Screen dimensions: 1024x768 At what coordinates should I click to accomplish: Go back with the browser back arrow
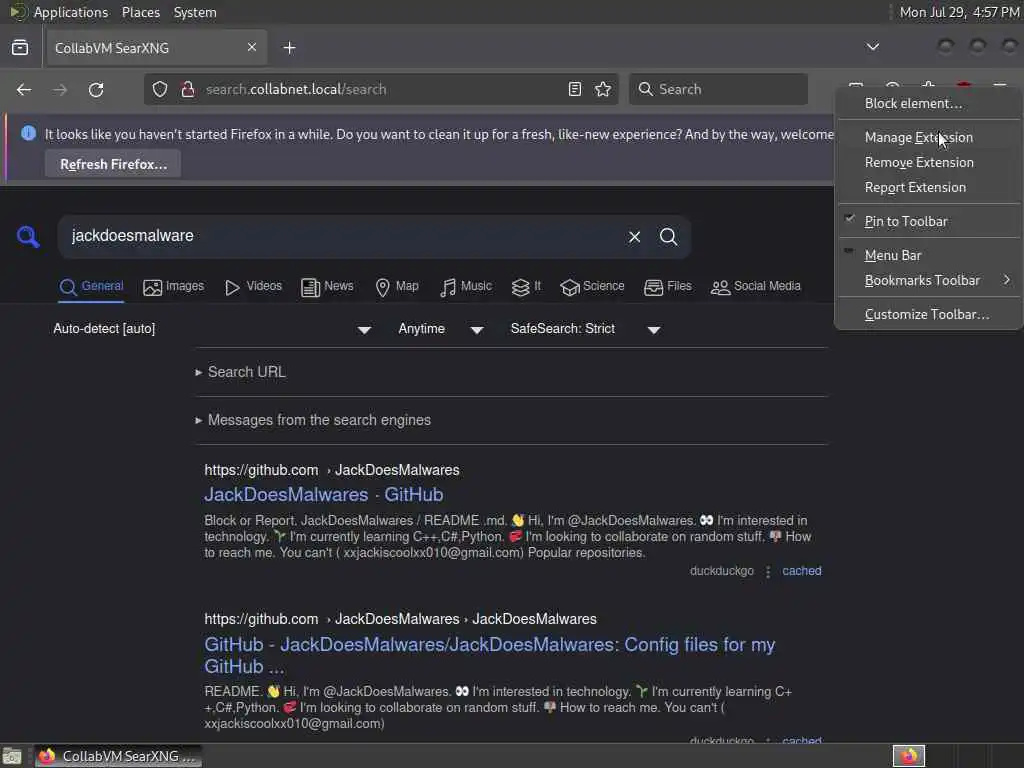[x=24, y=89]
